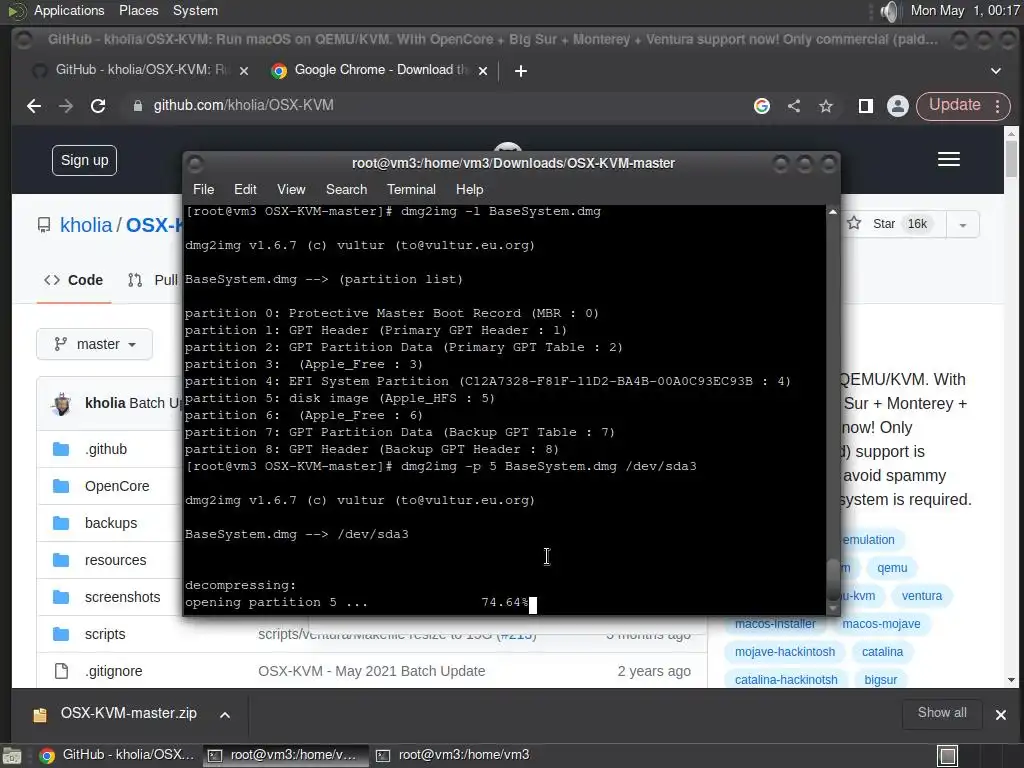Open the Chrome tab search chevron

(x=996, y=71)
